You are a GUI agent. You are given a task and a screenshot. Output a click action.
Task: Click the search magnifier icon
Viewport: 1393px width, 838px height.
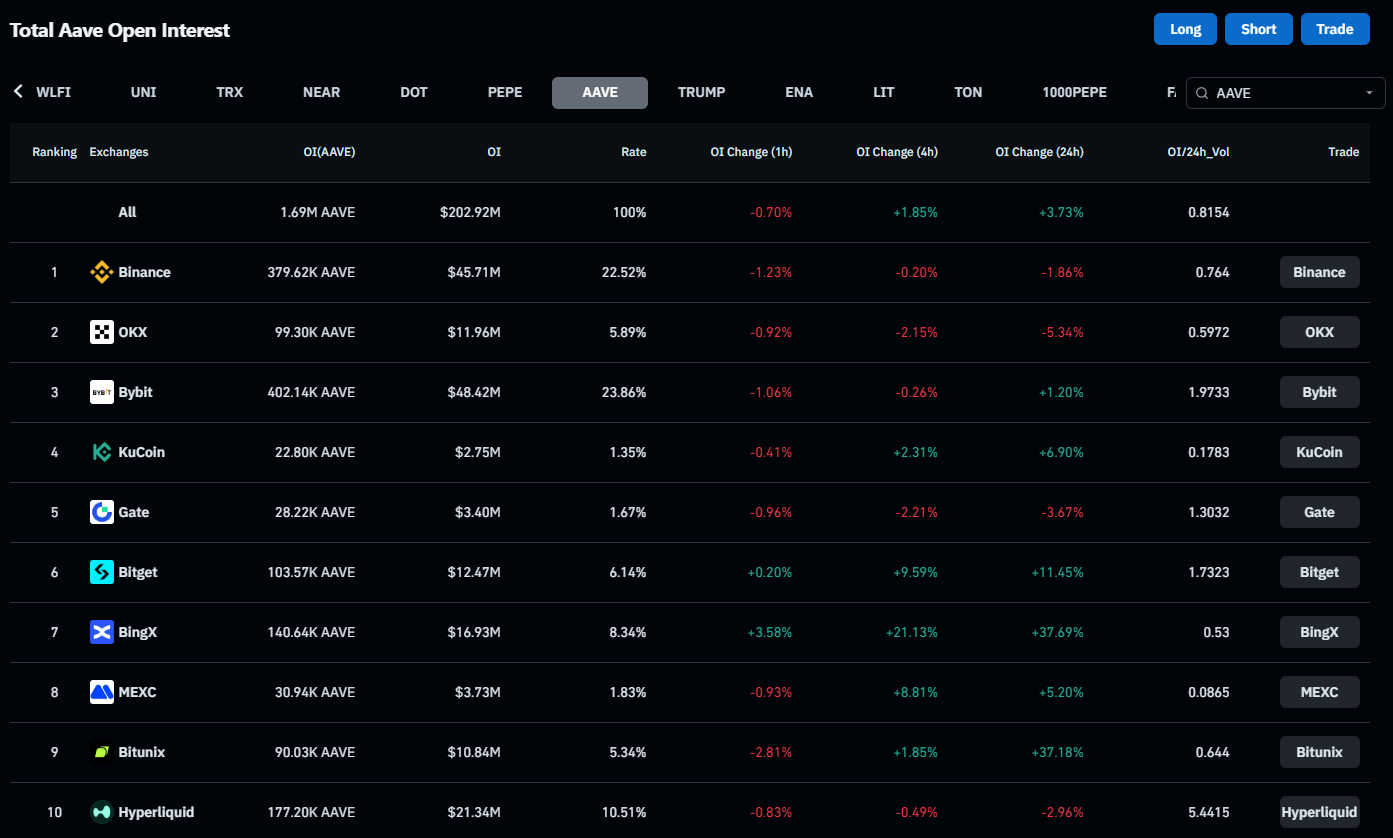1202,93
